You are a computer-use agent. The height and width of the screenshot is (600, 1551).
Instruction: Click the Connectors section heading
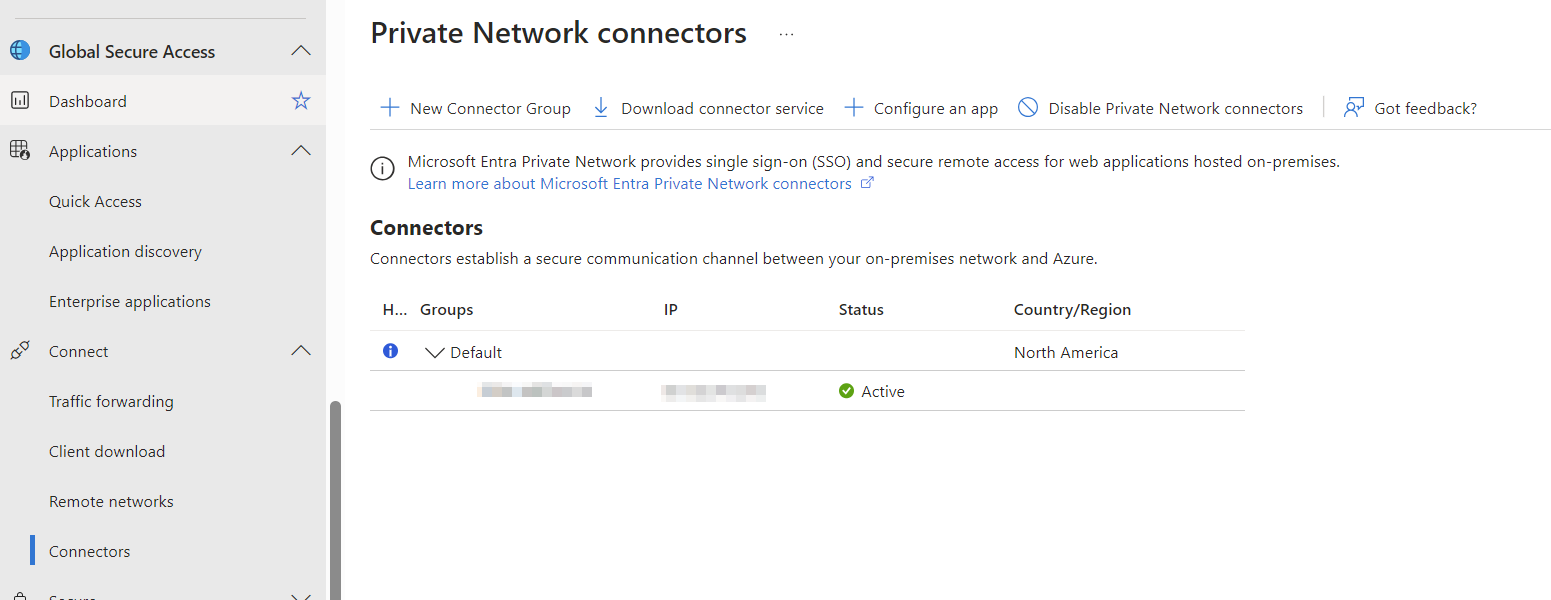(426, 228)
